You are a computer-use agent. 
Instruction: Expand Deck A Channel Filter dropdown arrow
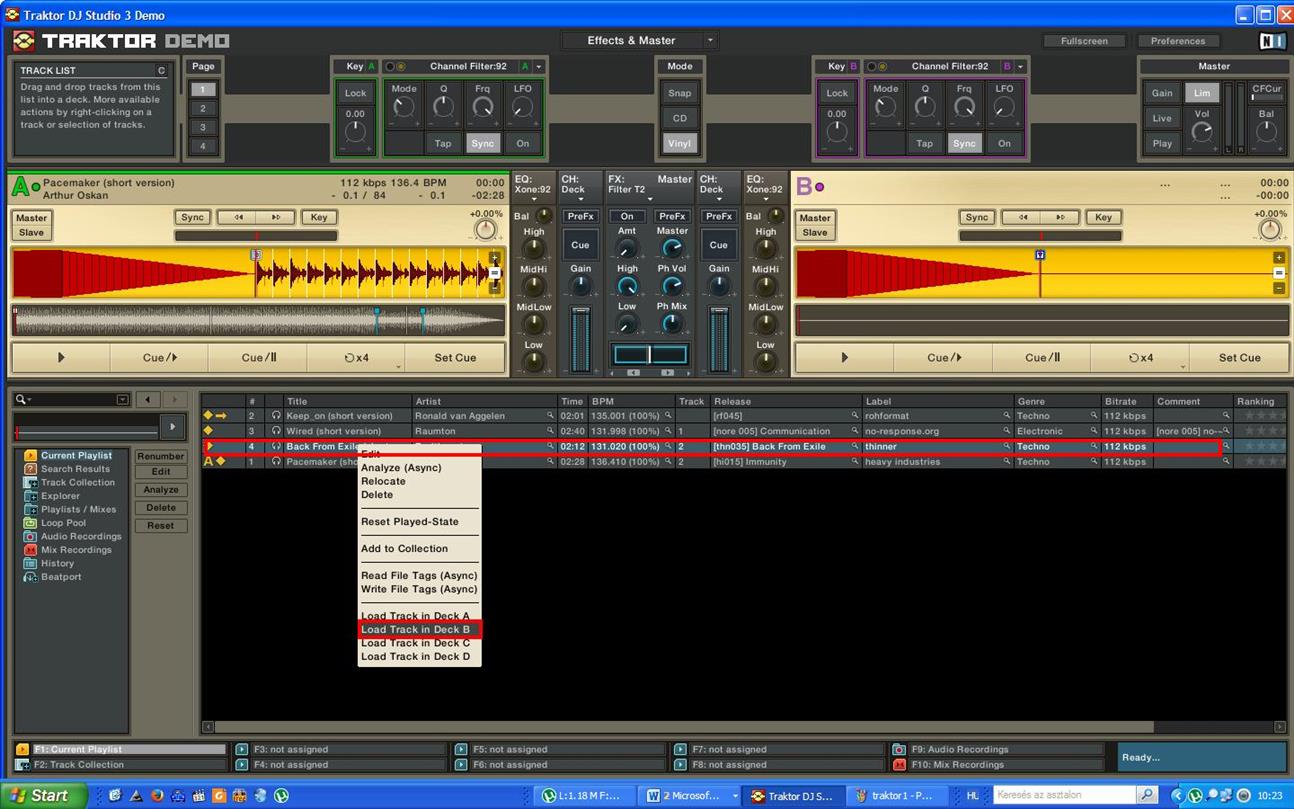coord(539,67)
